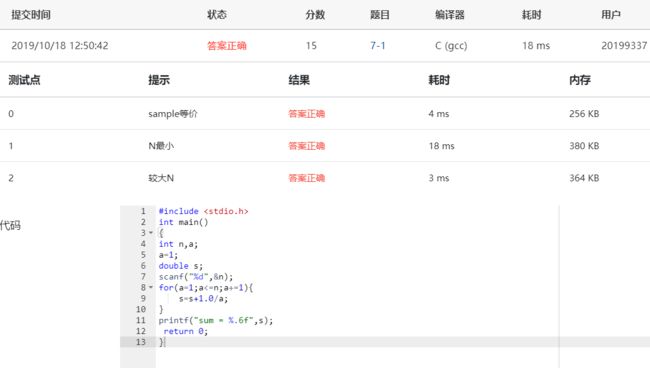
Task: Select the N最小 hint text
Action: [x=161, y=146]
